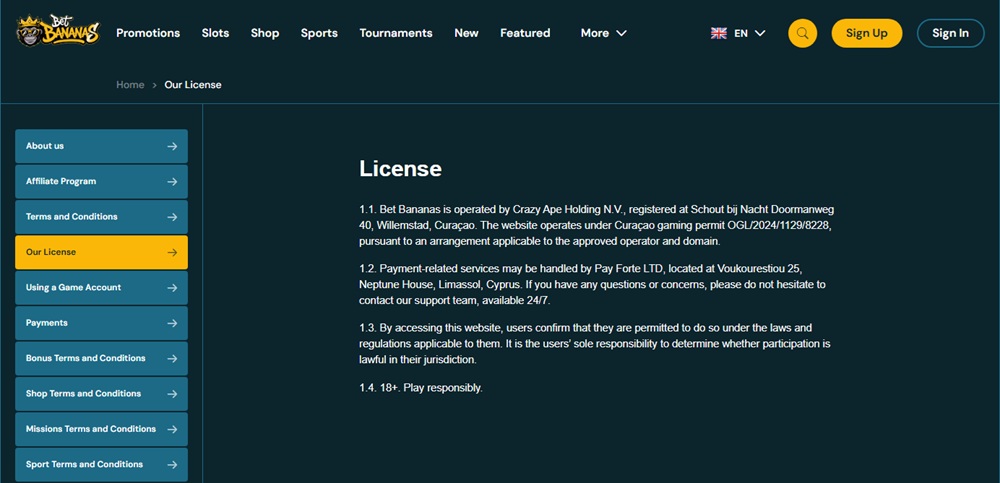Click paragraph 1.2 about Pay Forte LTD

(x=592, y=284)
